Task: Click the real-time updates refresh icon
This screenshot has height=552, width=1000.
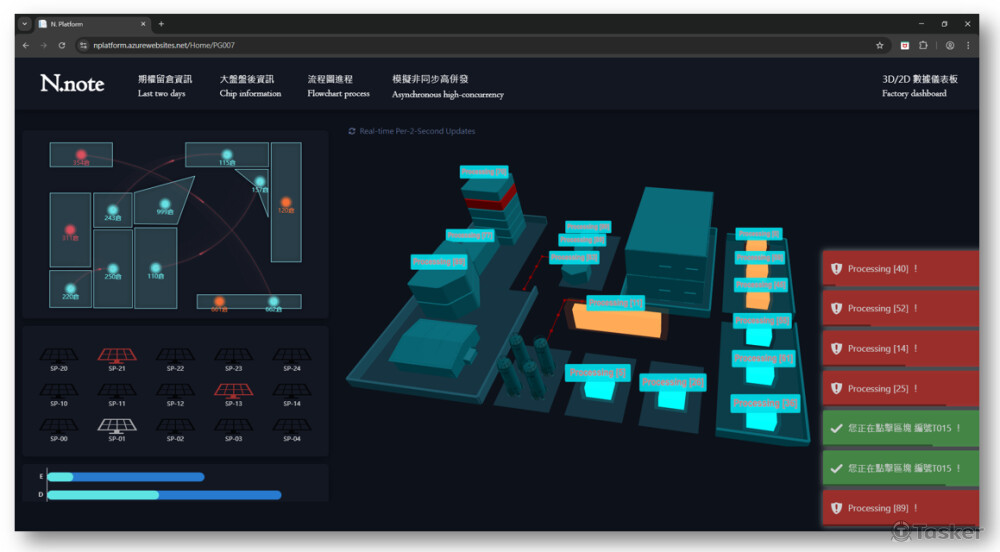Action: (x=352, y=131)
